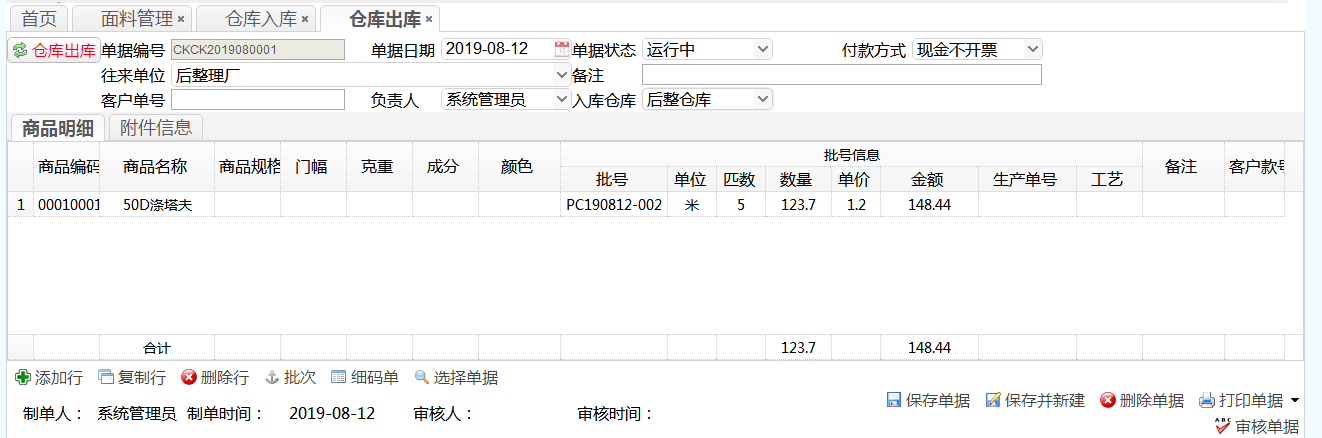Open the 付款方式 dropdown

click(x=1033, y=49)
